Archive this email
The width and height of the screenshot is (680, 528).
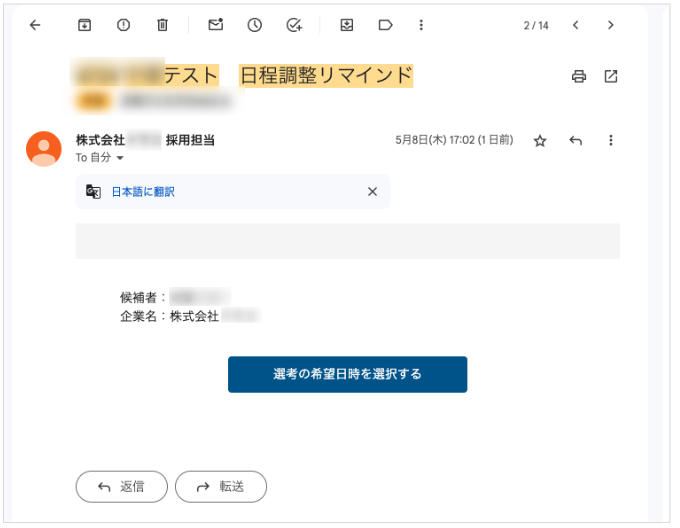(85, 25)
